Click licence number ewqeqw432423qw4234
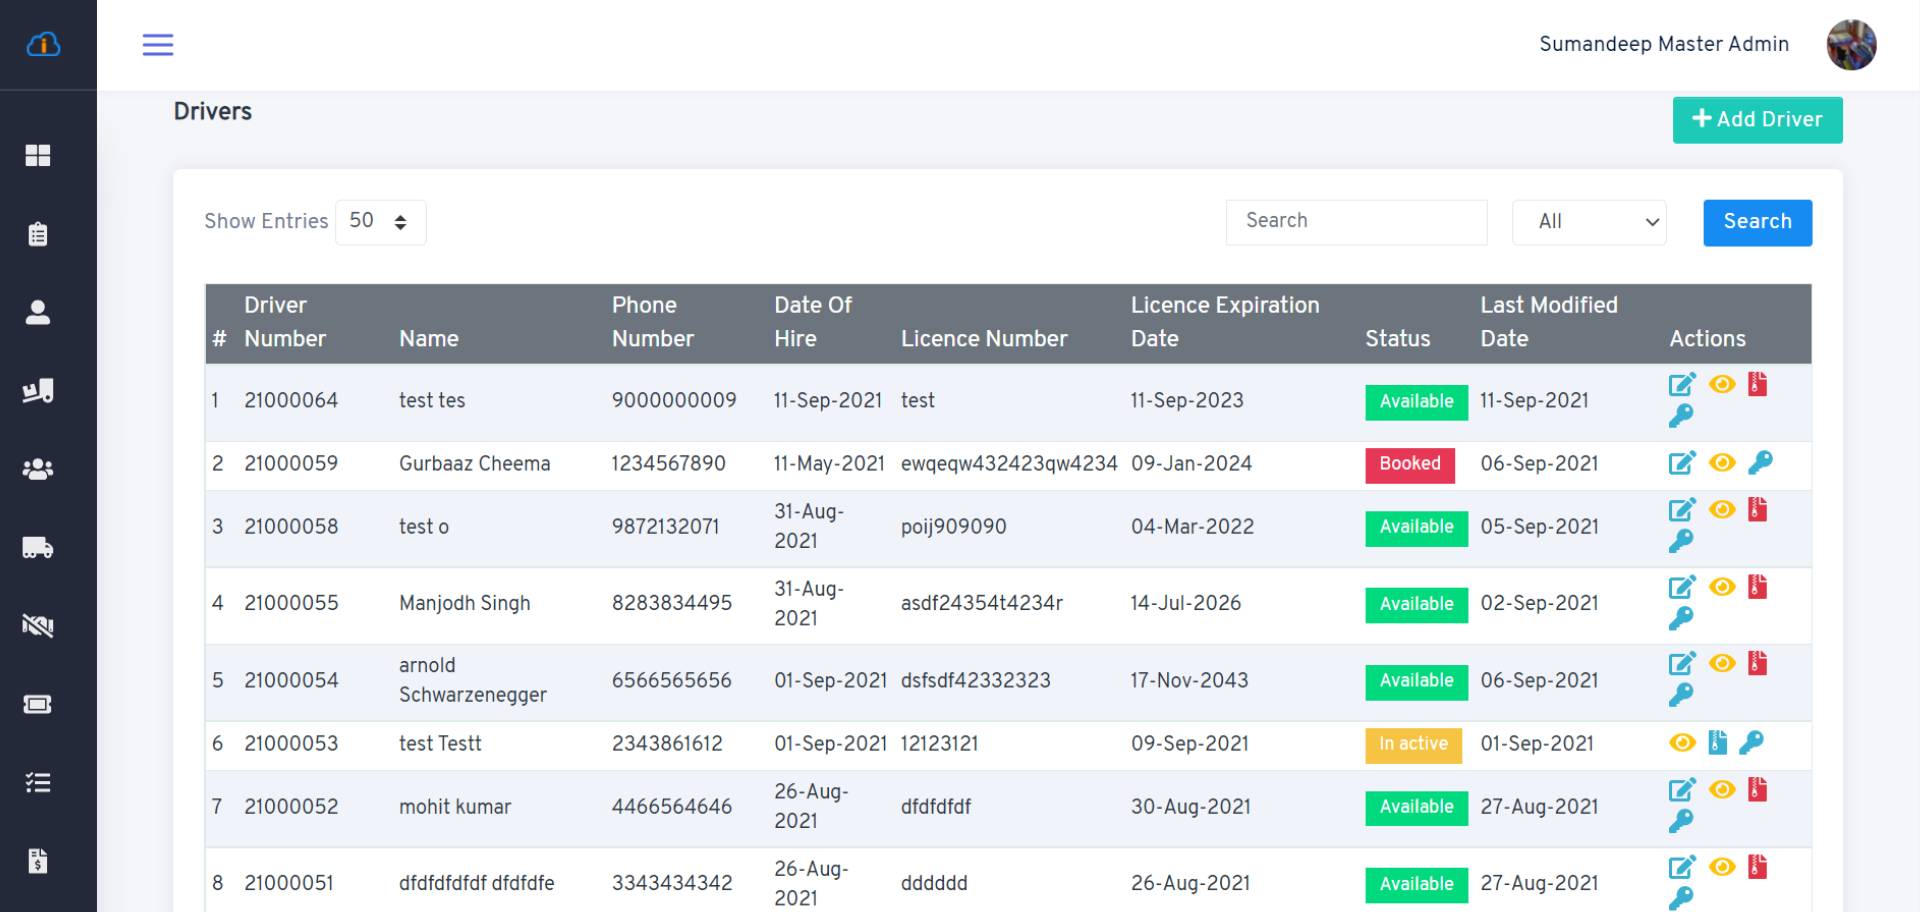This screenshot has width=1920, height=912. [1009, 464]
